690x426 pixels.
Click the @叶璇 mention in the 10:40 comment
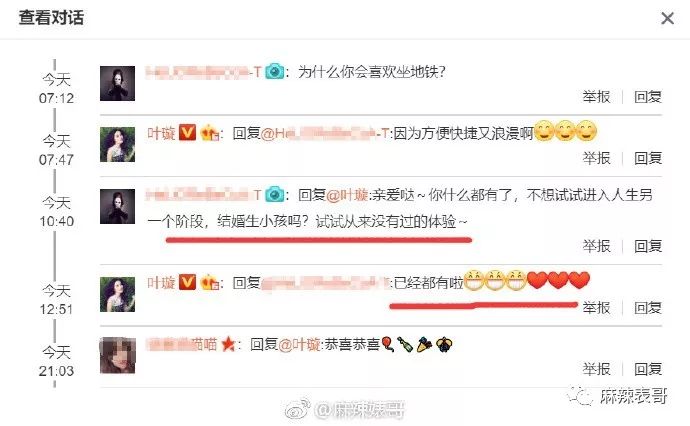pyautogui.click(x=347, y=195)
